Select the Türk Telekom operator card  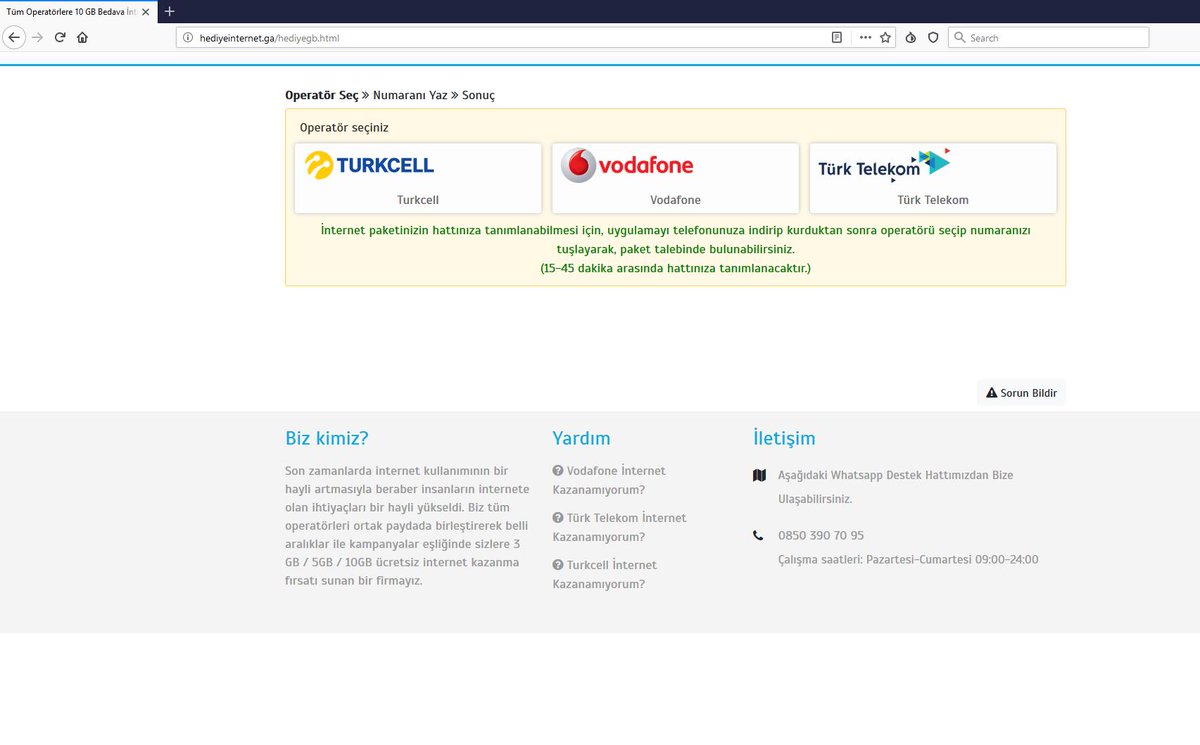click(x=933, y=178)
